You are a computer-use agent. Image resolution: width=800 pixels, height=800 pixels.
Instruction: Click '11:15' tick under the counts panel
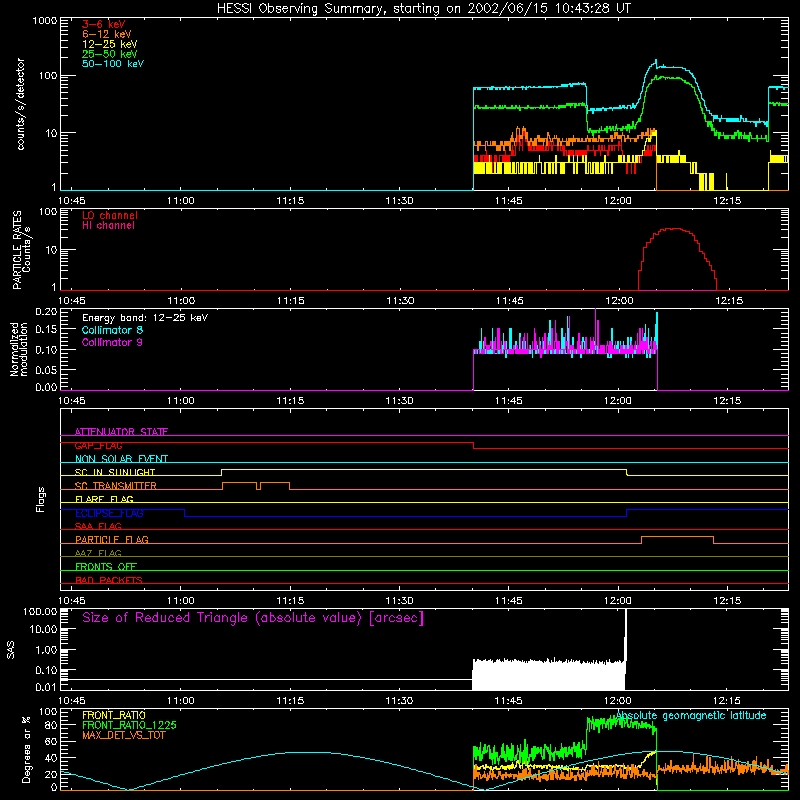coord(290,201)
